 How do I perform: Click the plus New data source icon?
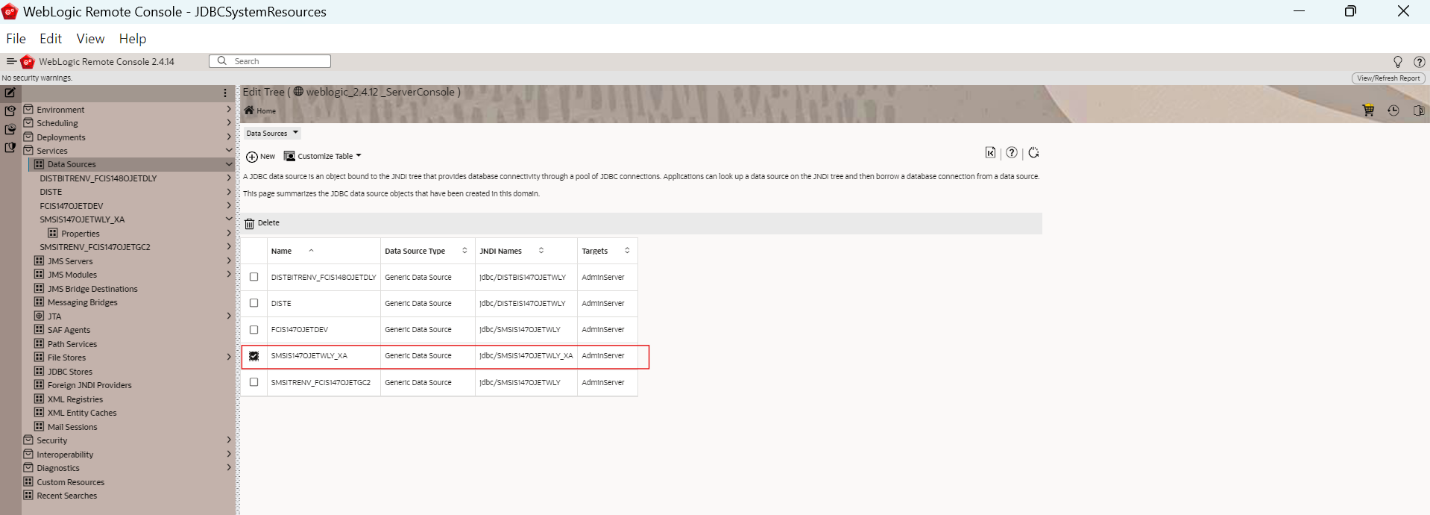252,157
